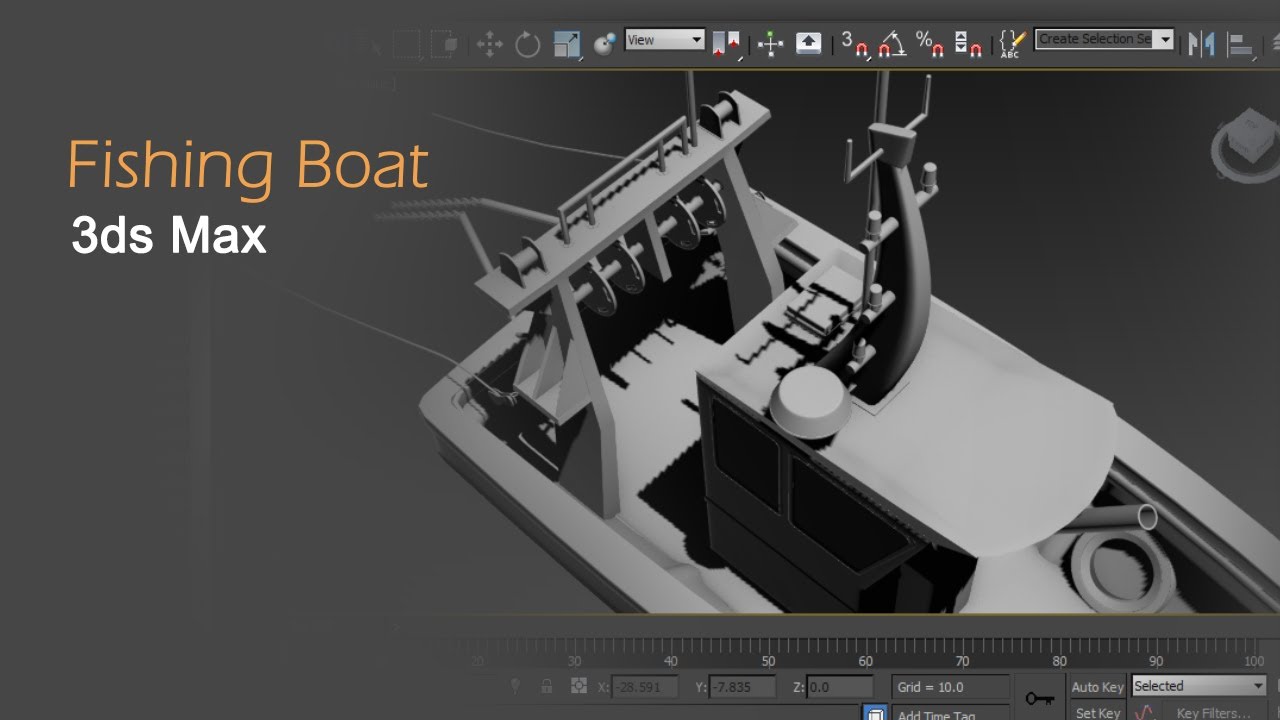Select the Rotate tool
The height and width of the screenshot is (720, 1280).
click(x=527, y=44)
